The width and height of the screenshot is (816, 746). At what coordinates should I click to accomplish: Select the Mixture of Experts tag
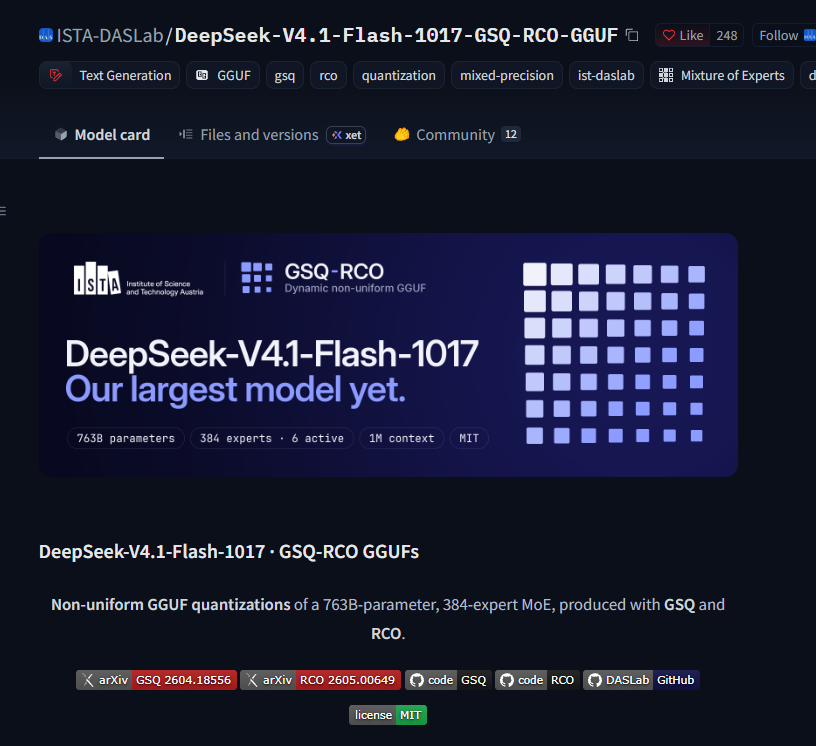(x=722, y=75)
